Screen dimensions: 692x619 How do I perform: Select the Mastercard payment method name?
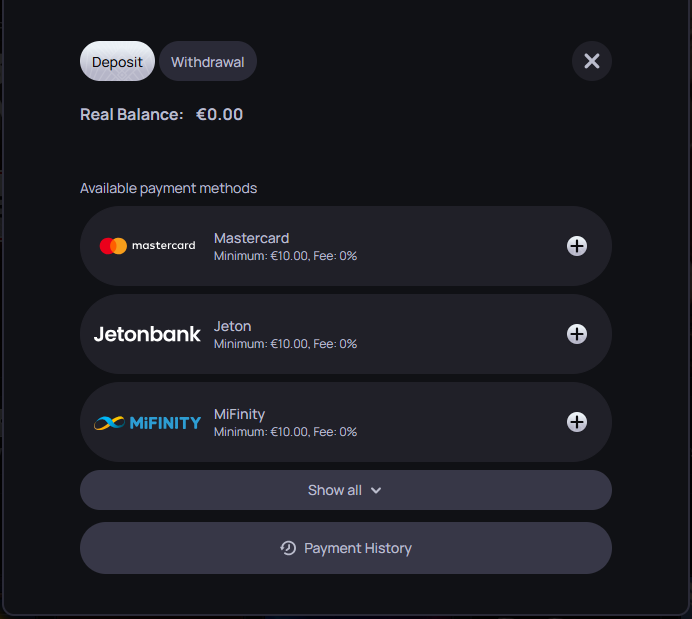coord(251,238)
